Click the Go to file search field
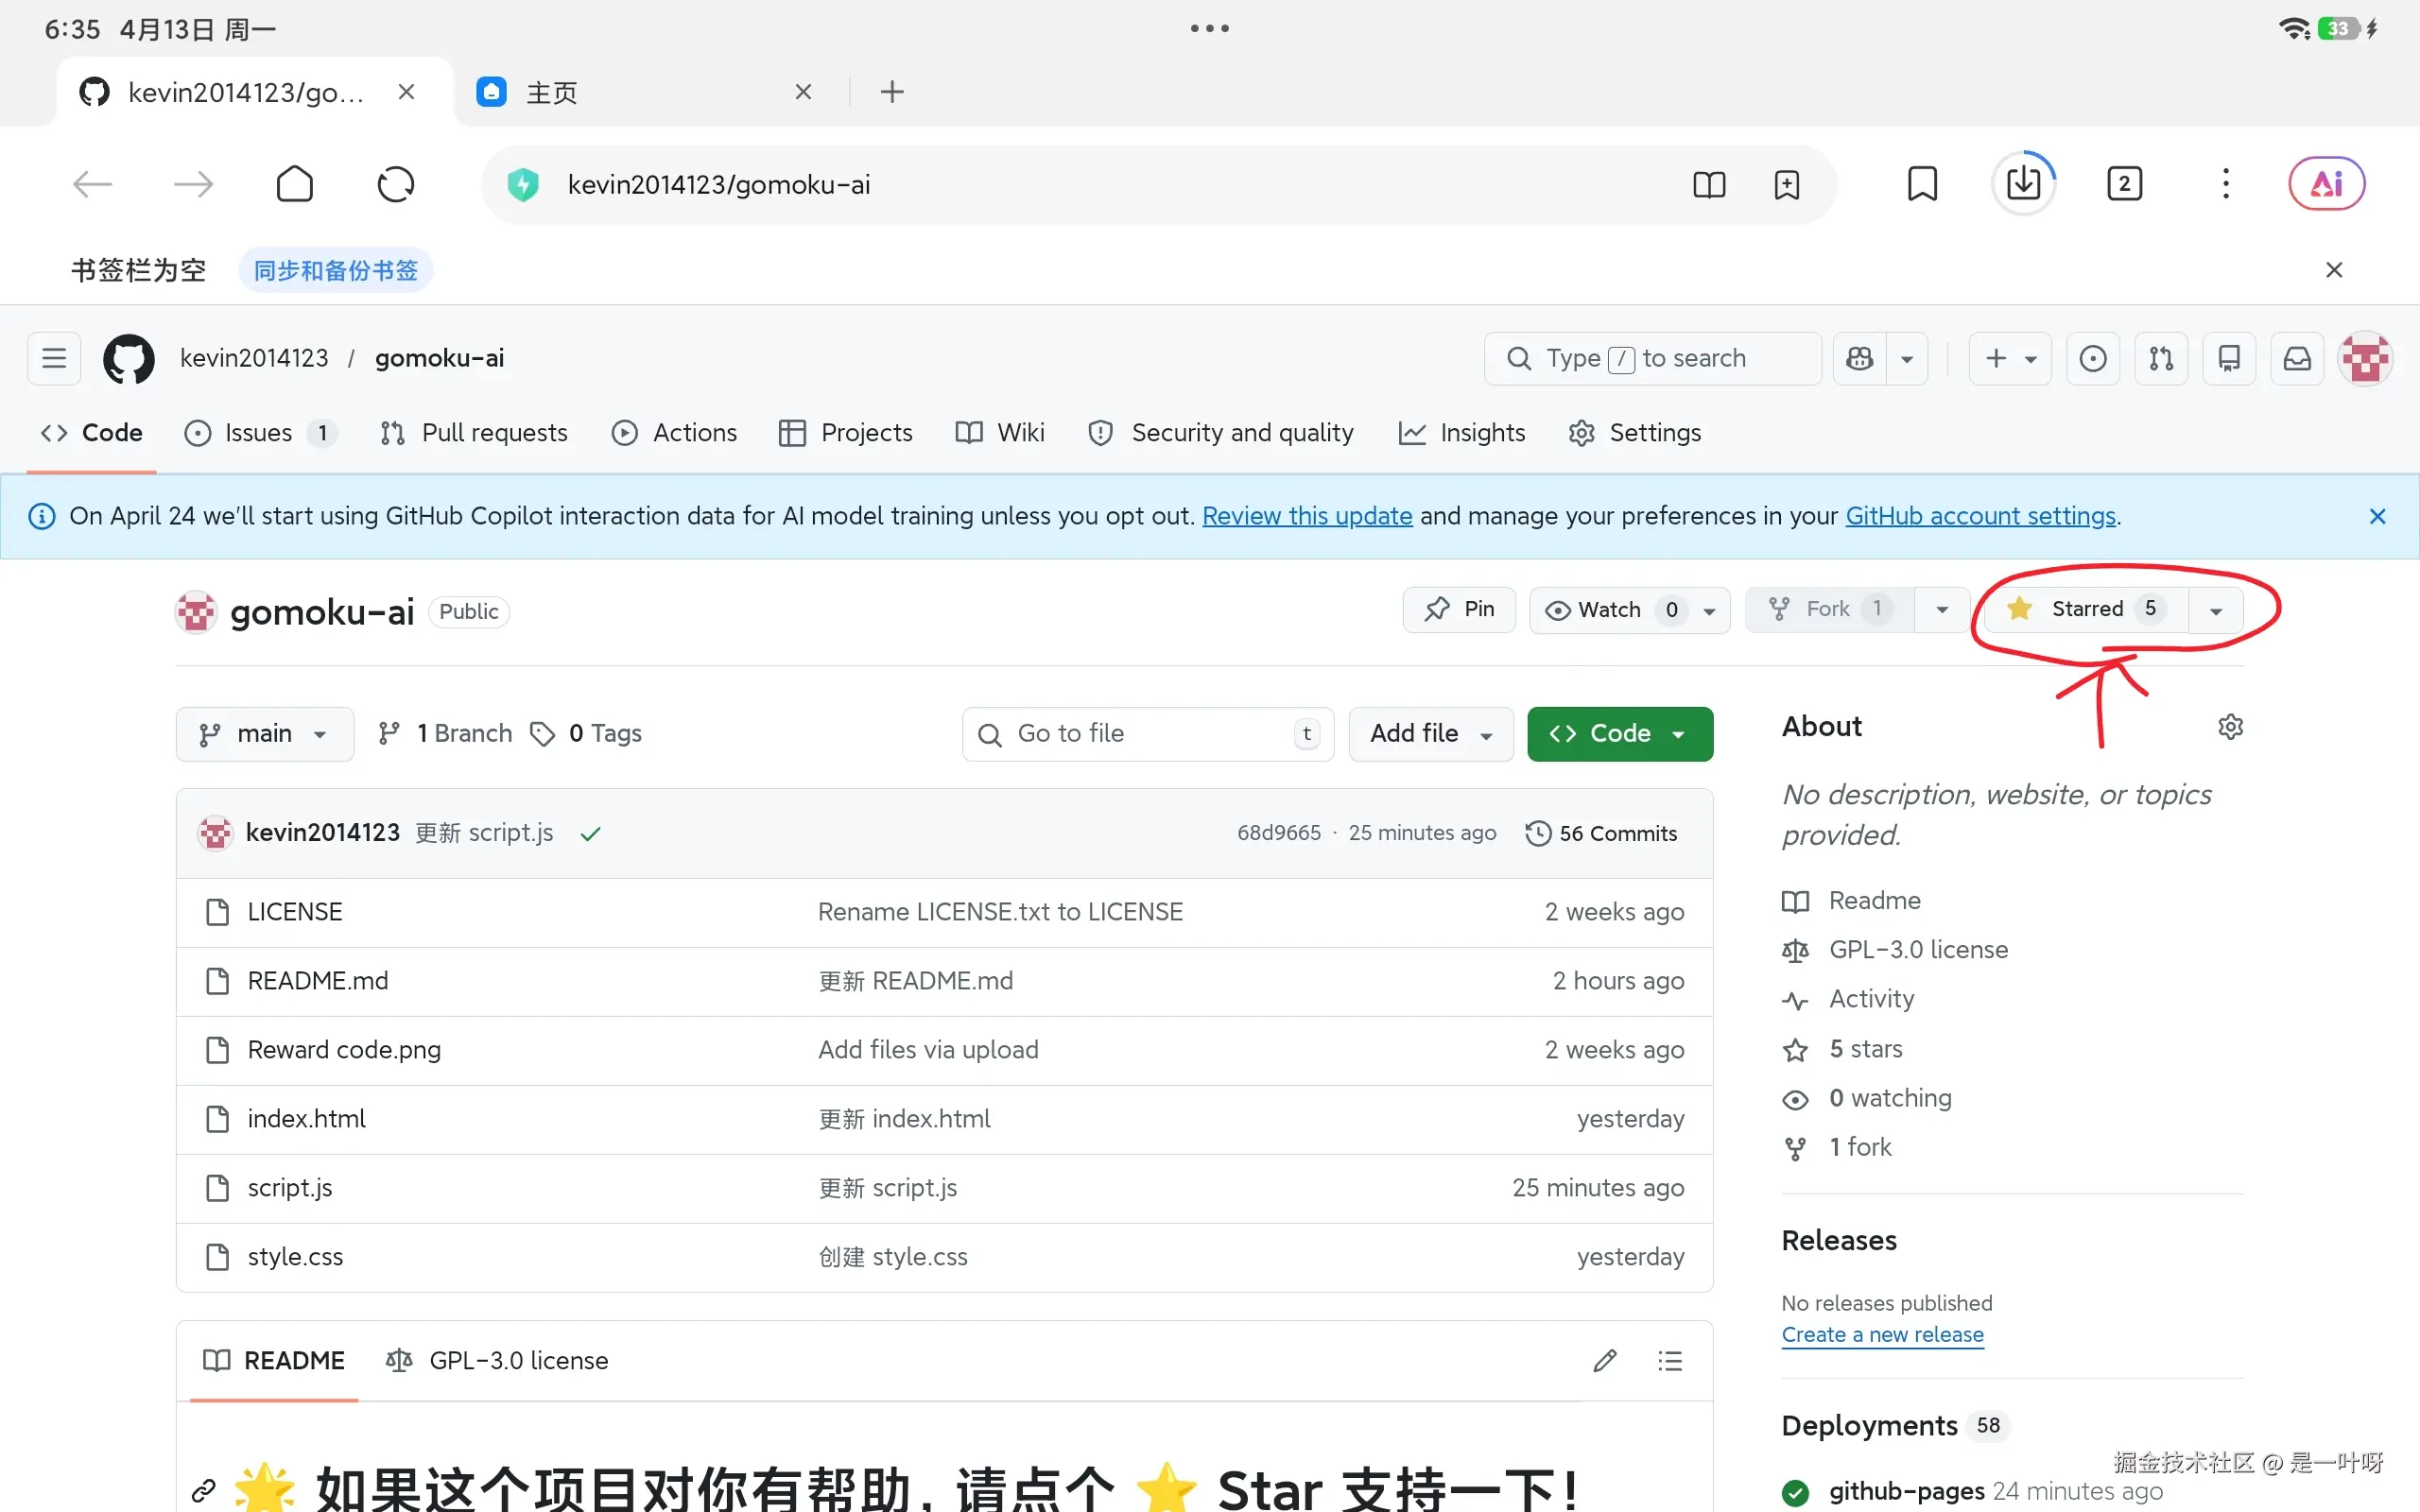The width and height of the screenshot is (2420, 1512). 1146,733
